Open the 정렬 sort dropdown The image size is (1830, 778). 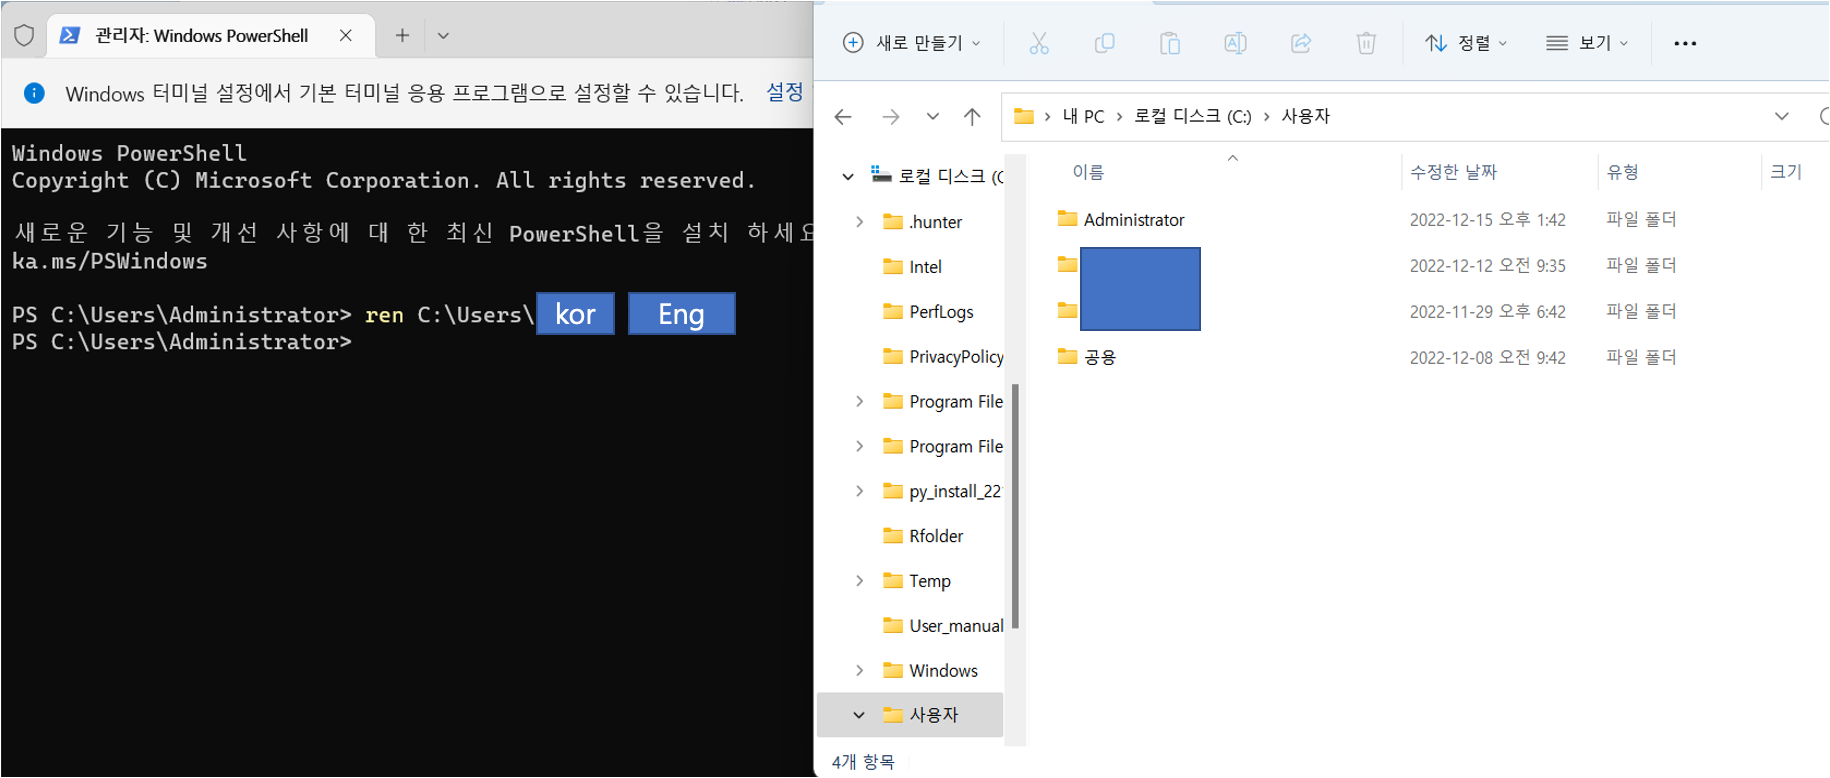[x=1466, y=43]
